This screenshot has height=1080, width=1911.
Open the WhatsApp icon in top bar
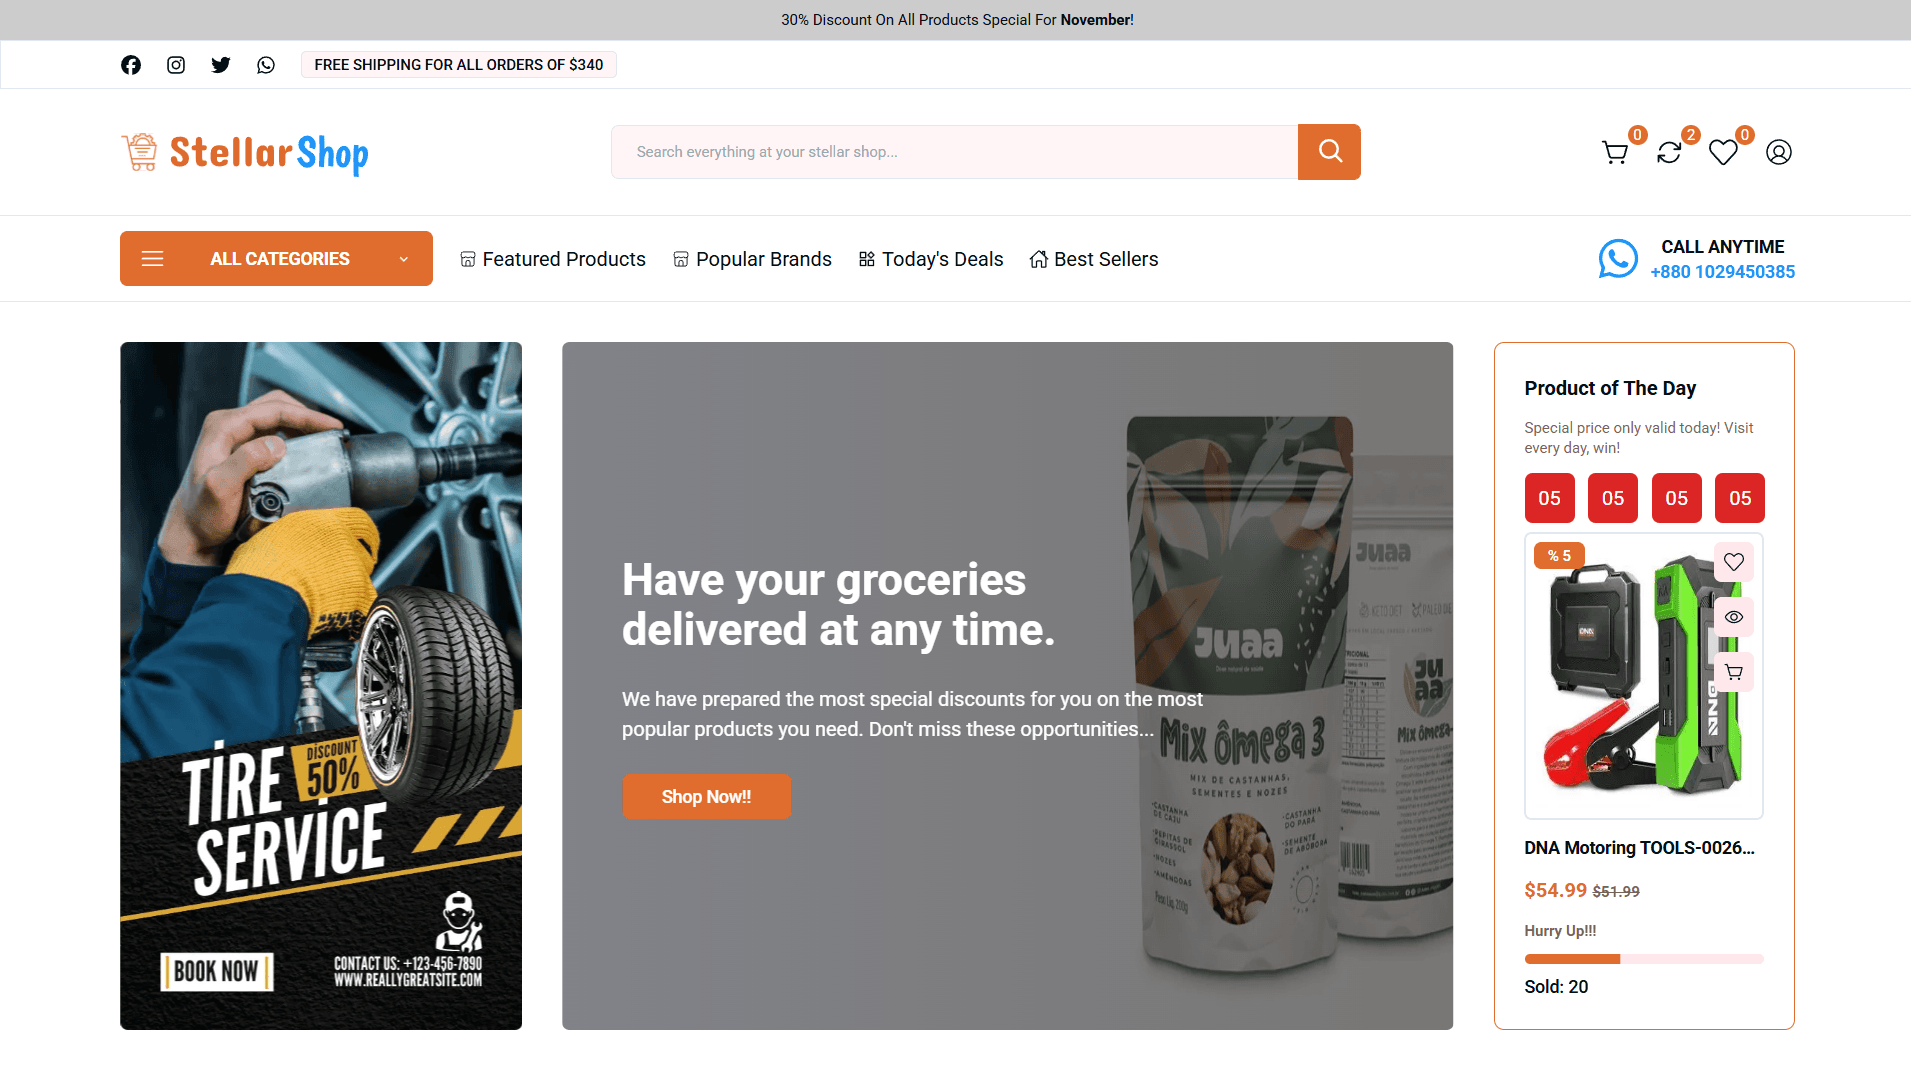click(x=266, y=65)
